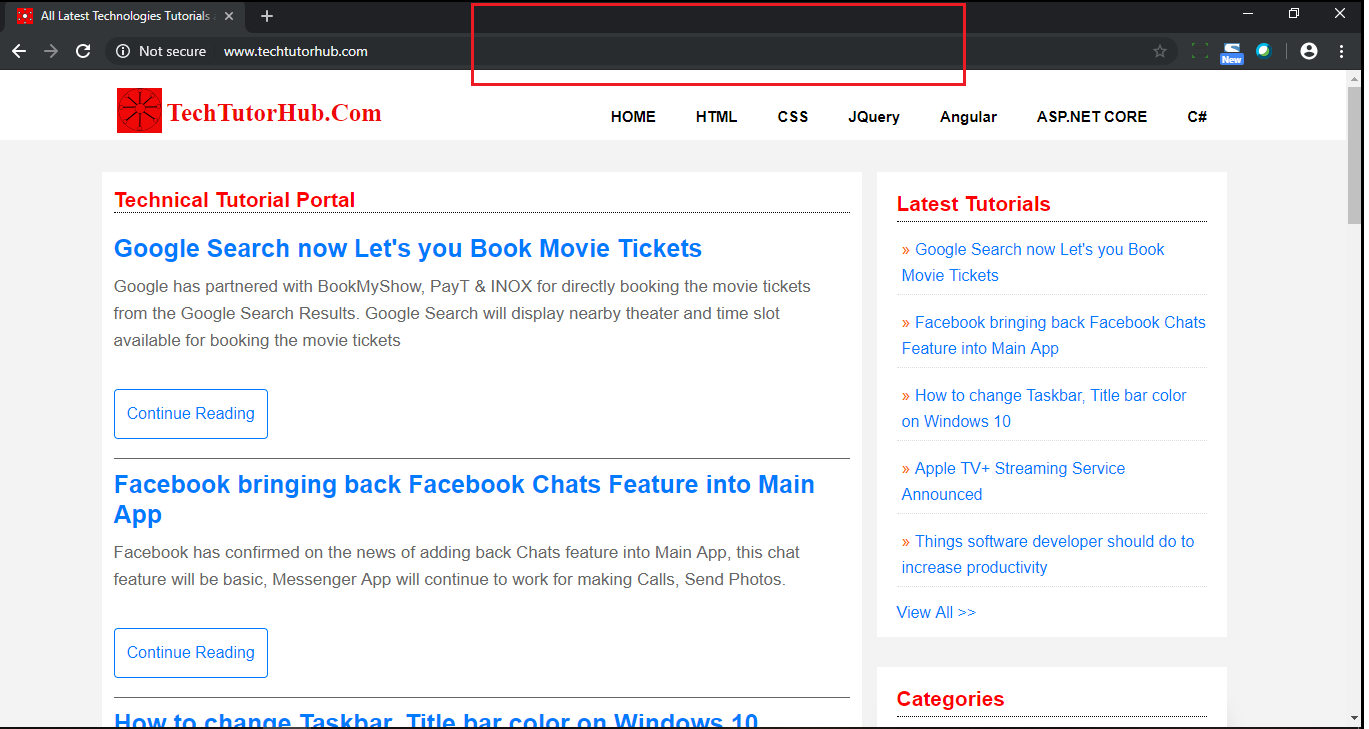Screen dimensions: 1369x729
Task: Click the View All >> link
Action: 936,612
